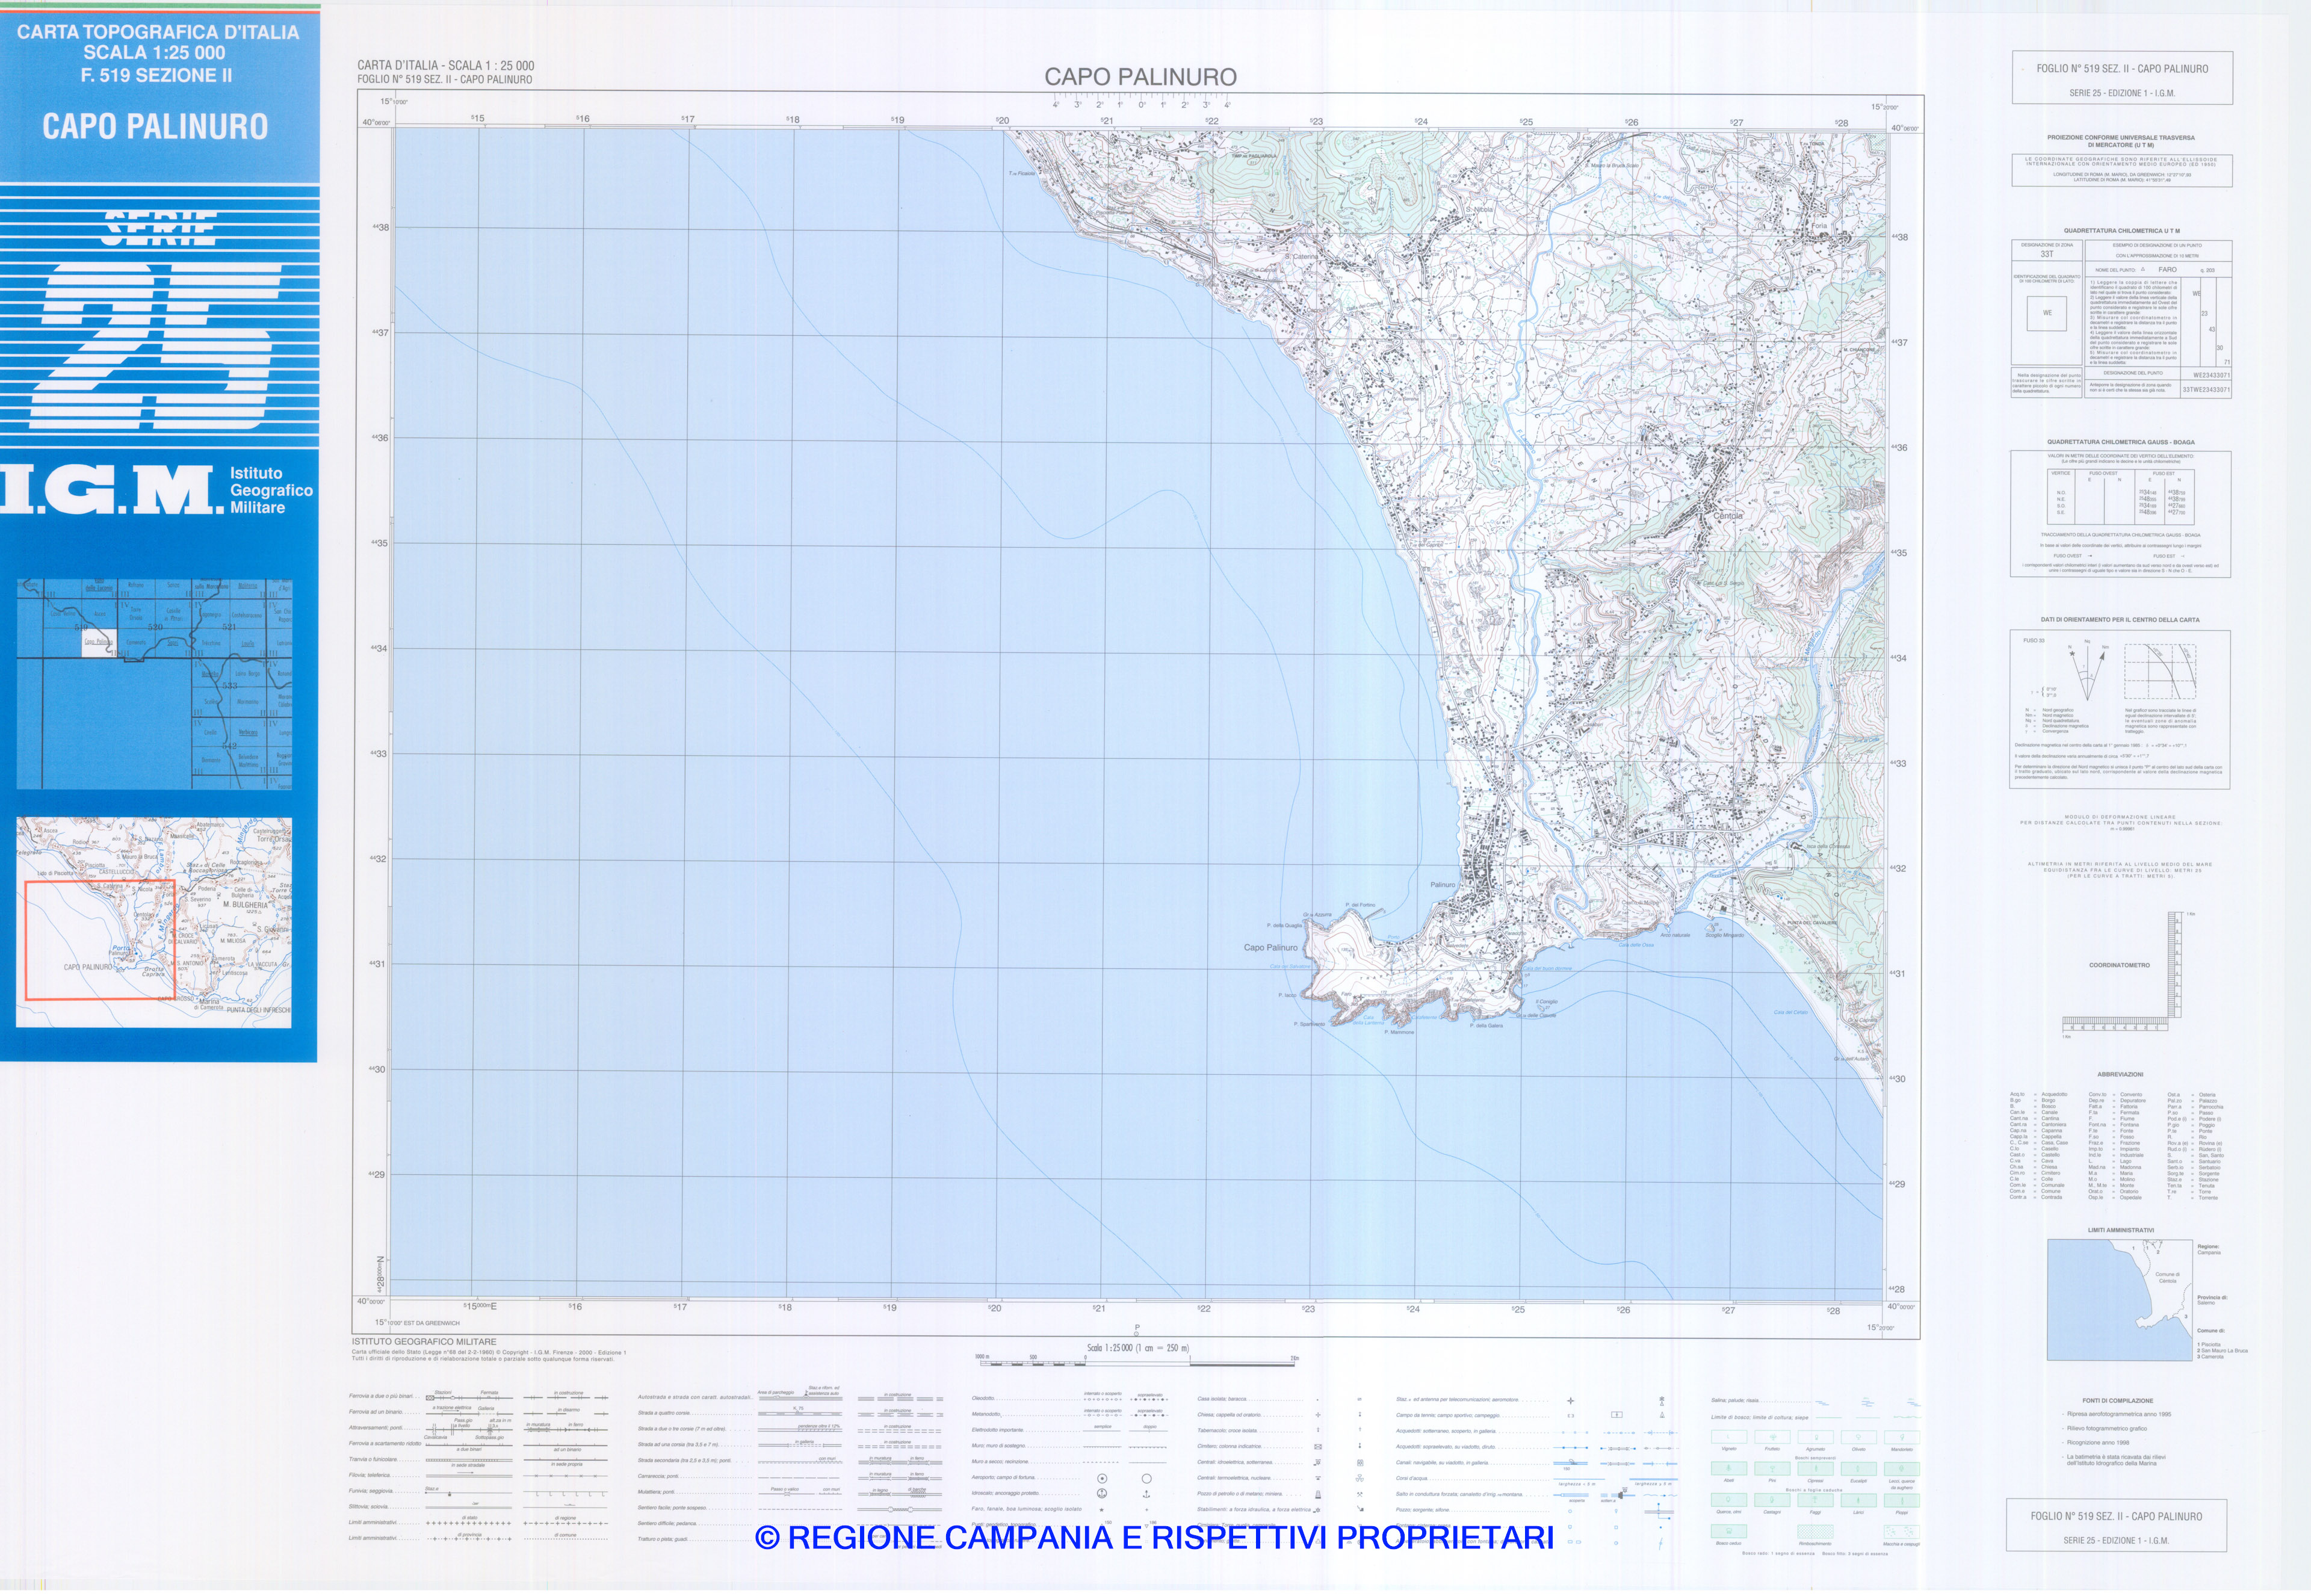Click the Macchia e cespugli legend box
The image size is (2311, 1596).
1902,1532
